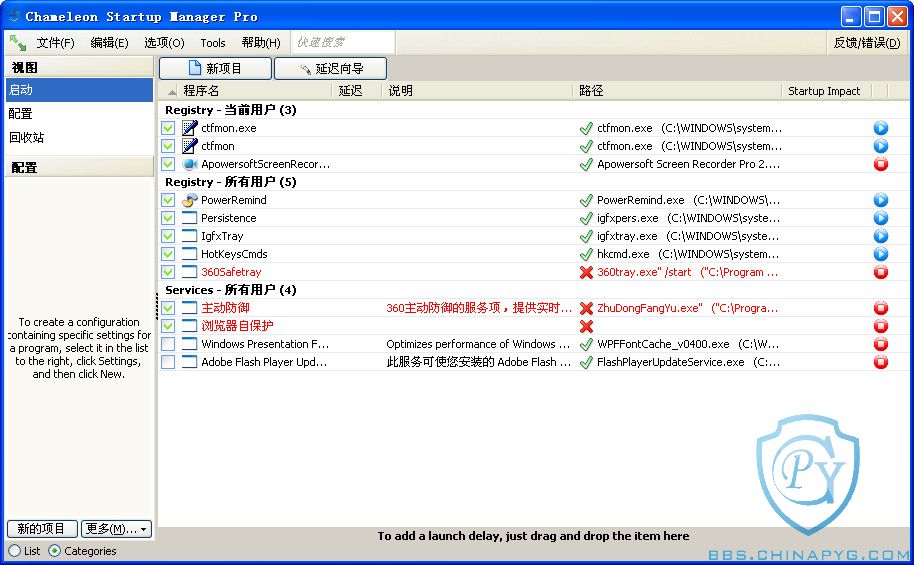The width and height of the screenshot is (914, 565).
Task: Click the blue play icon for IgfxTray
Action: click(880, 236)
